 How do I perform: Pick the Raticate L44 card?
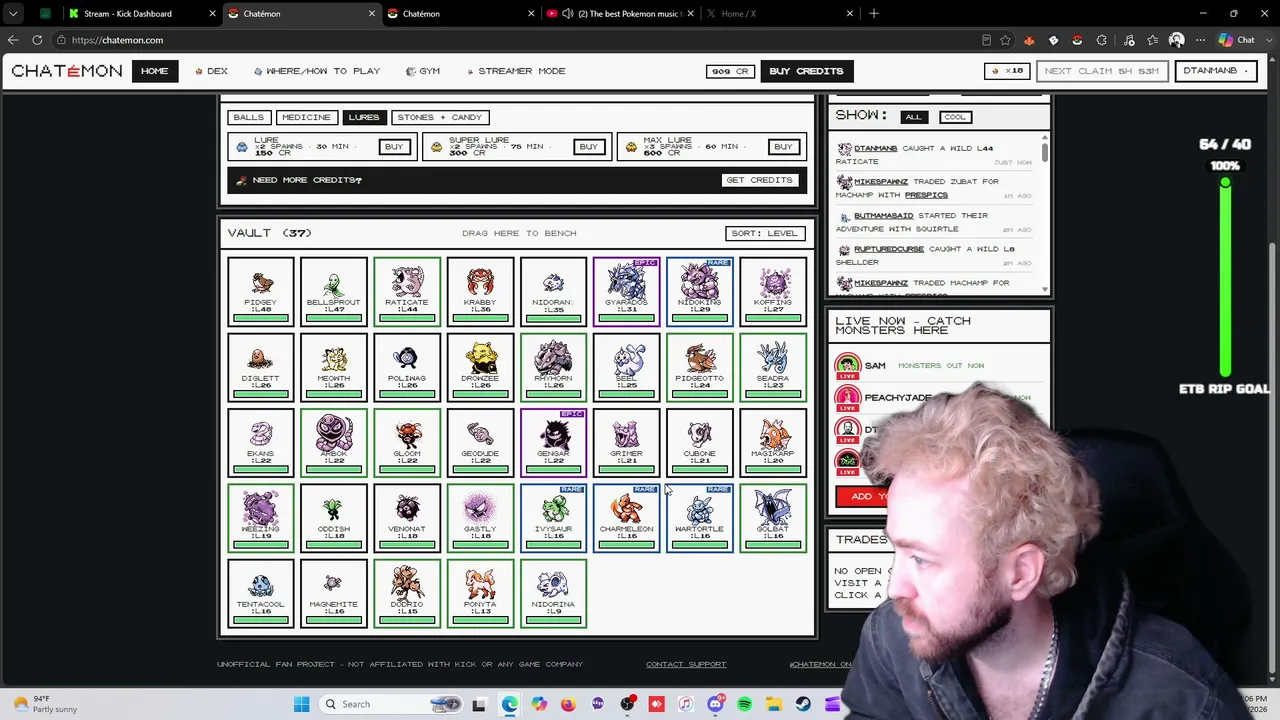407,292
